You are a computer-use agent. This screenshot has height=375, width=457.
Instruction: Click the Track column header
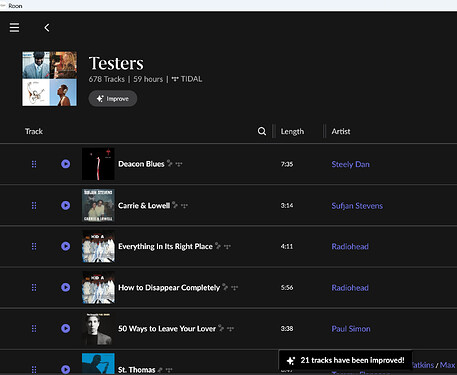point(34,131)
